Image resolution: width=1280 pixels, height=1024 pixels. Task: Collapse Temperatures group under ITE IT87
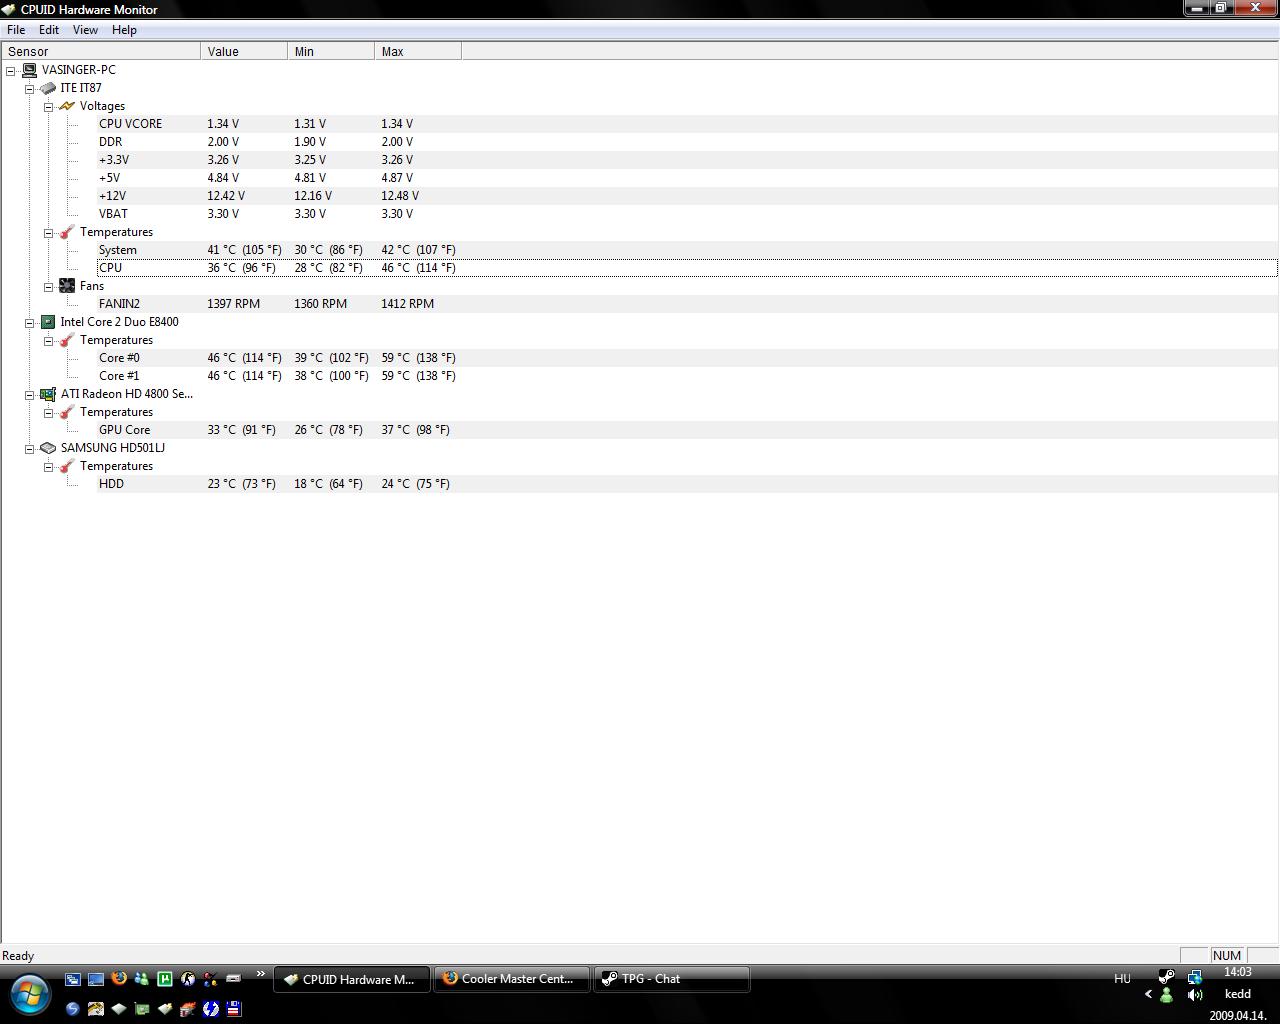(48, 232)
